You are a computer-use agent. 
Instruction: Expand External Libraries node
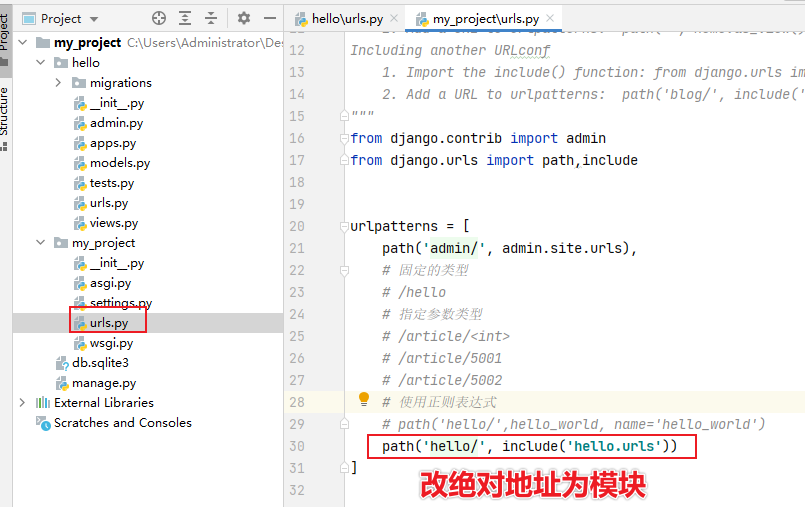pyautogui.click(x=23, y=402)
